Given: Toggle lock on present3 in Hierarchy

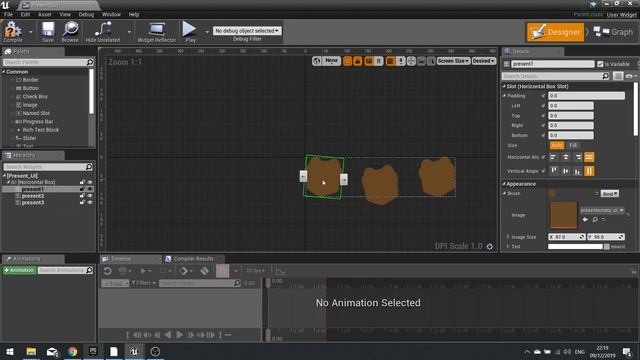Looking at the screenshot, I should click(82, 202).
